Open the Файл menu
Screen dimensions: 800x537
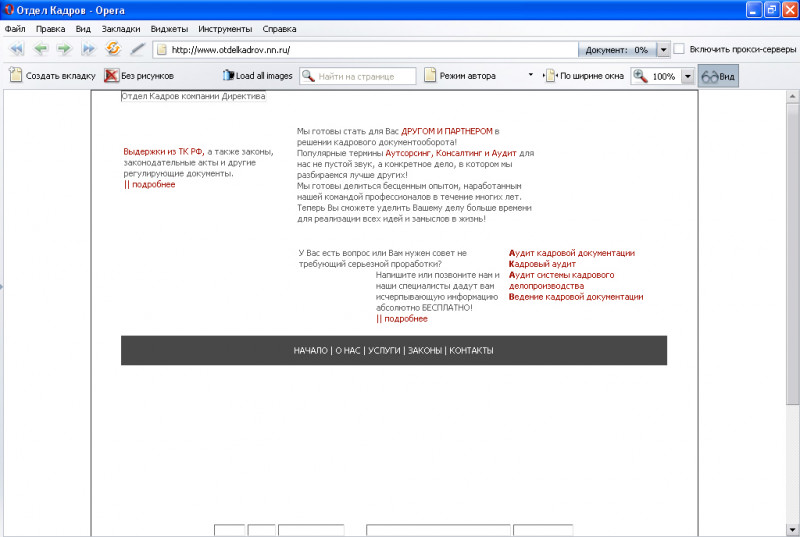click(15, 29)
